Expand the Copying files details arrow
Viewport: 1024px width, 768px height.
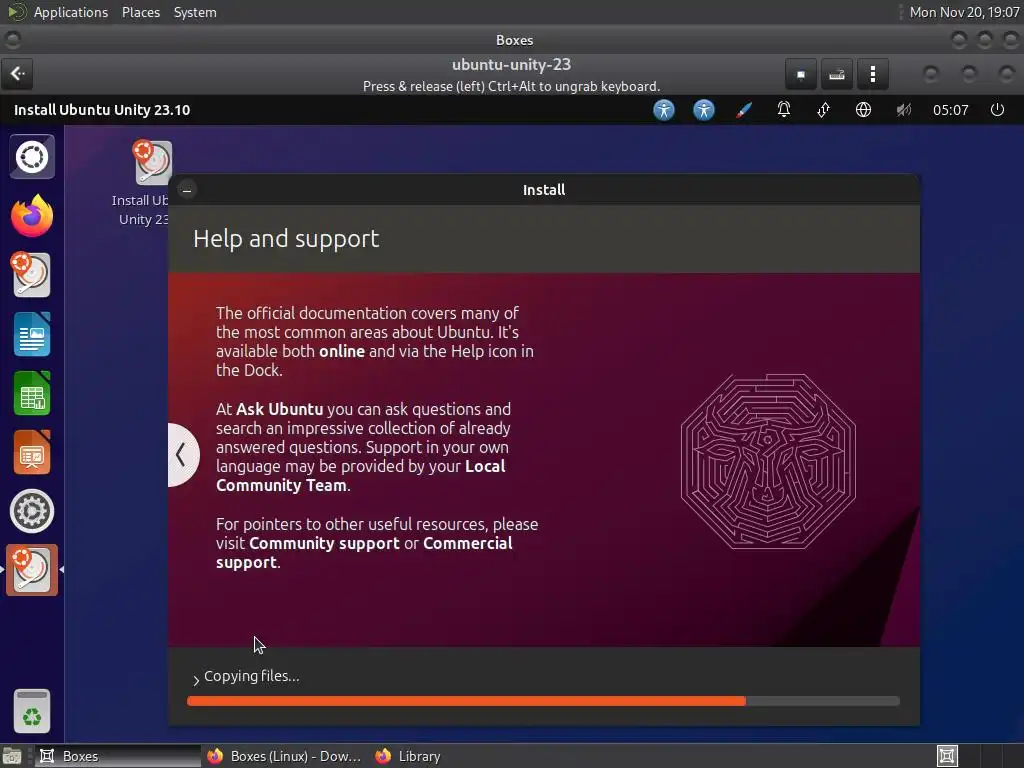(196, 680)
